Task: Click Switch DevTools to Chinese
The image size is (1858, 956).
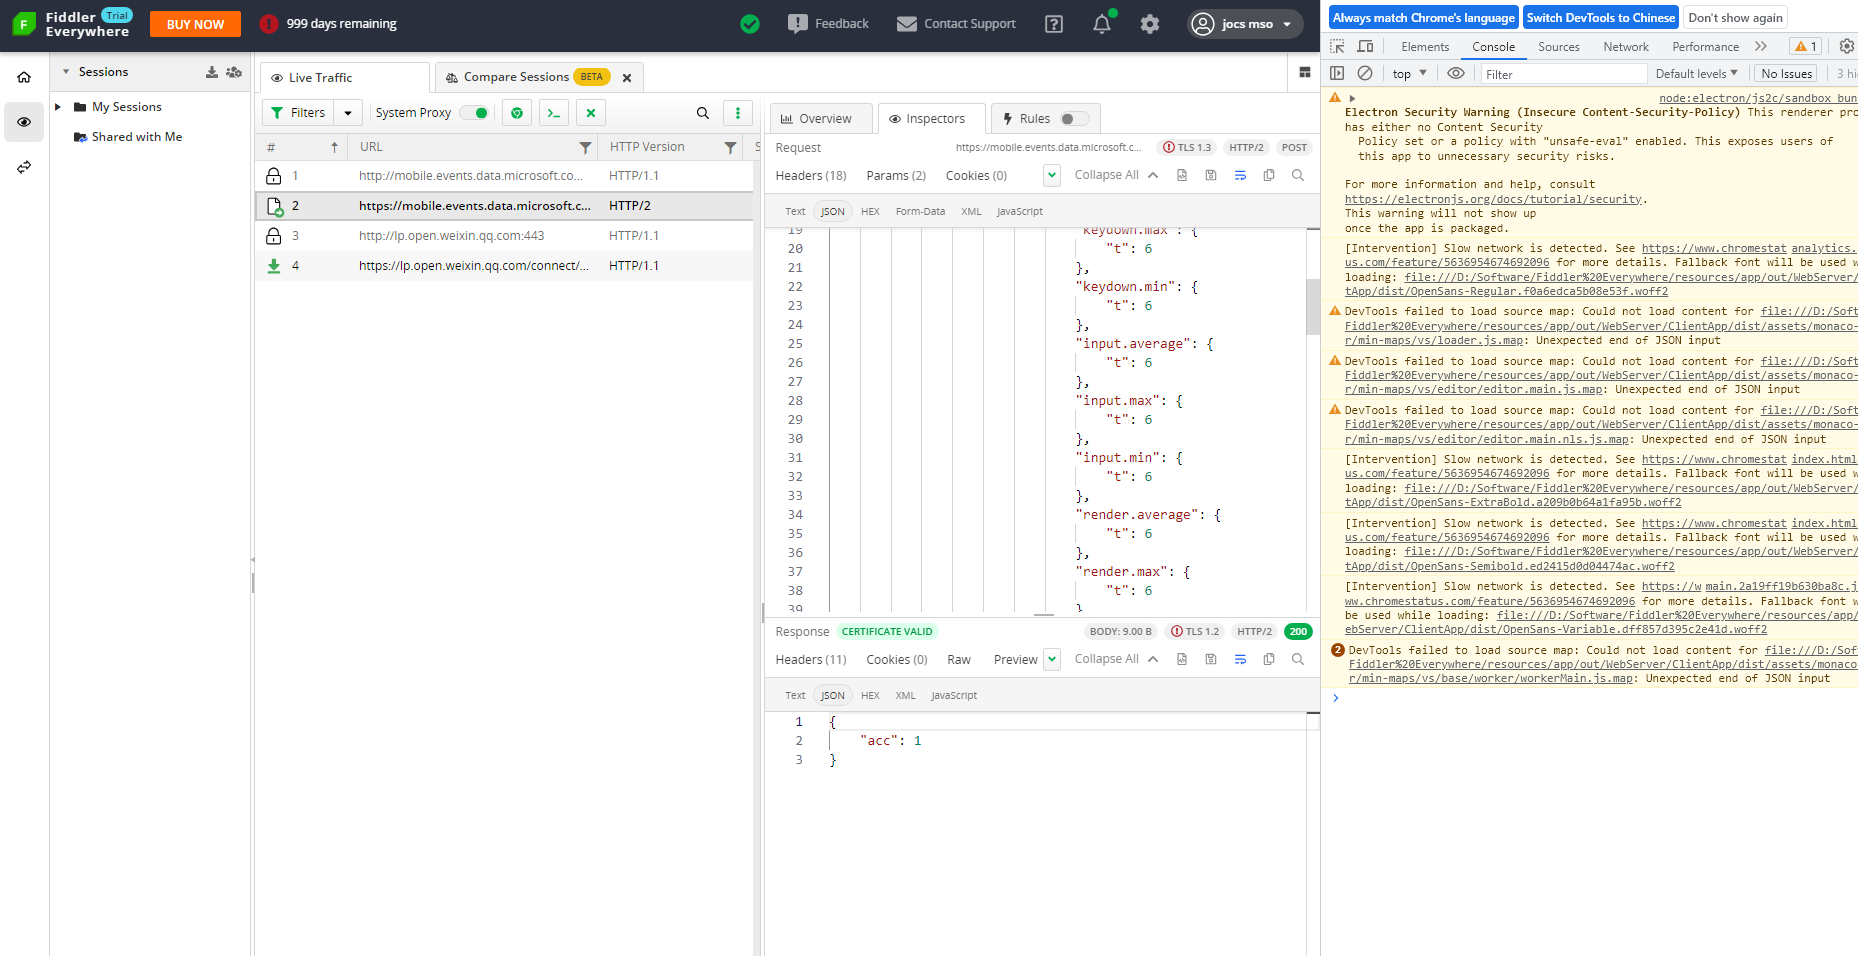Action: tap(1600, 17)
